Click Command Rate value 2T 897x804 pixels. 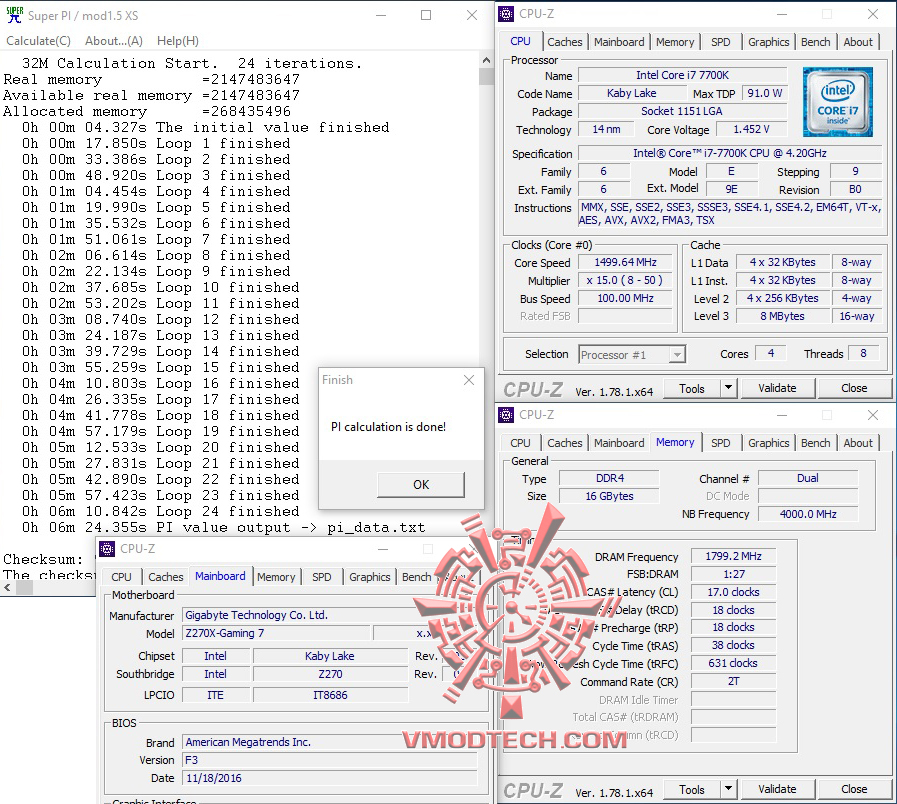pos(733,681)
